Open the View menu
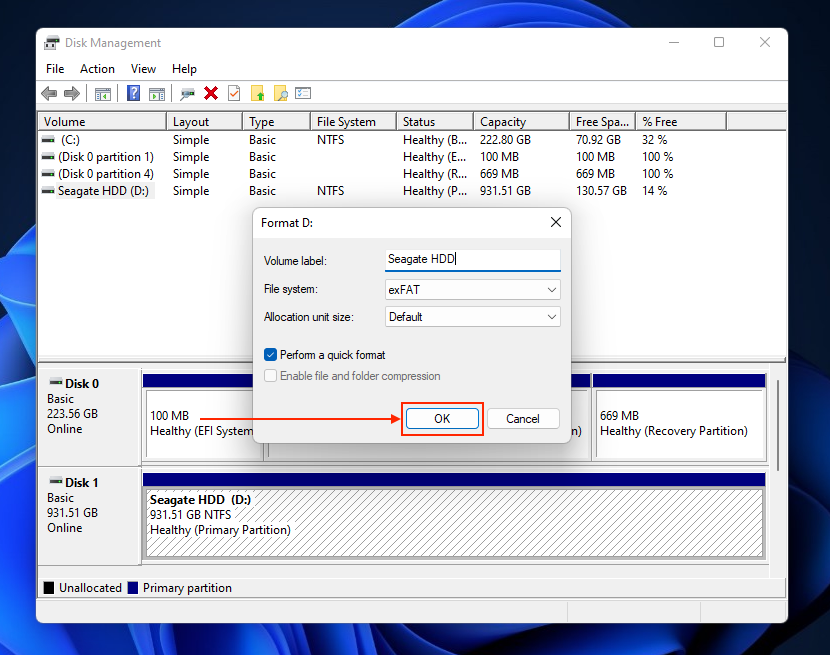This screenshot has width=830, height=655. (143, 69)
